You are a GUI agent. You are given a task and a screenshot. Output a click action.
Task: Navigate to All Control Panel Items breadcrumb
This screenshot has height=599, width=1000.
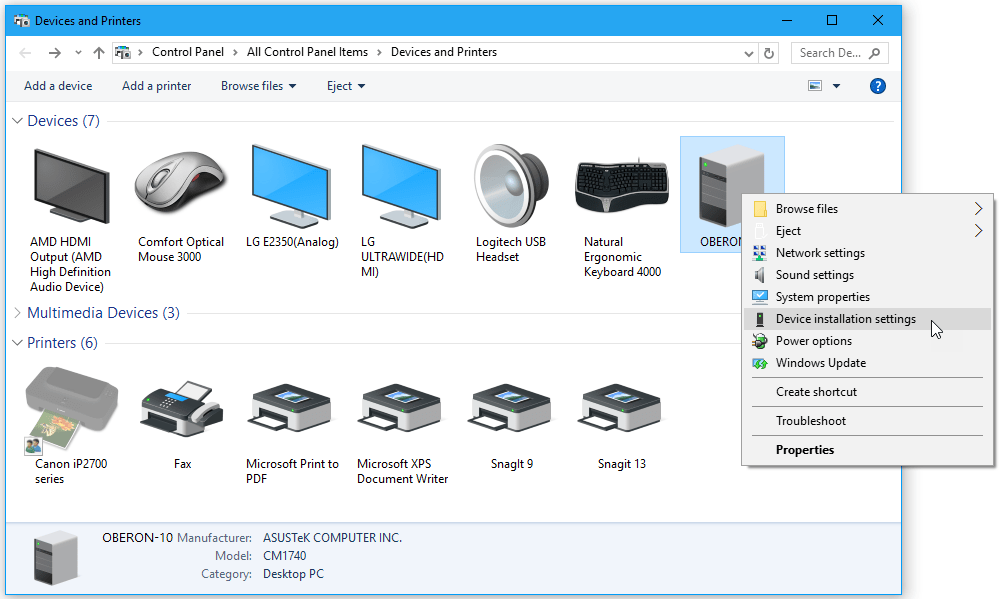[307, 52]
